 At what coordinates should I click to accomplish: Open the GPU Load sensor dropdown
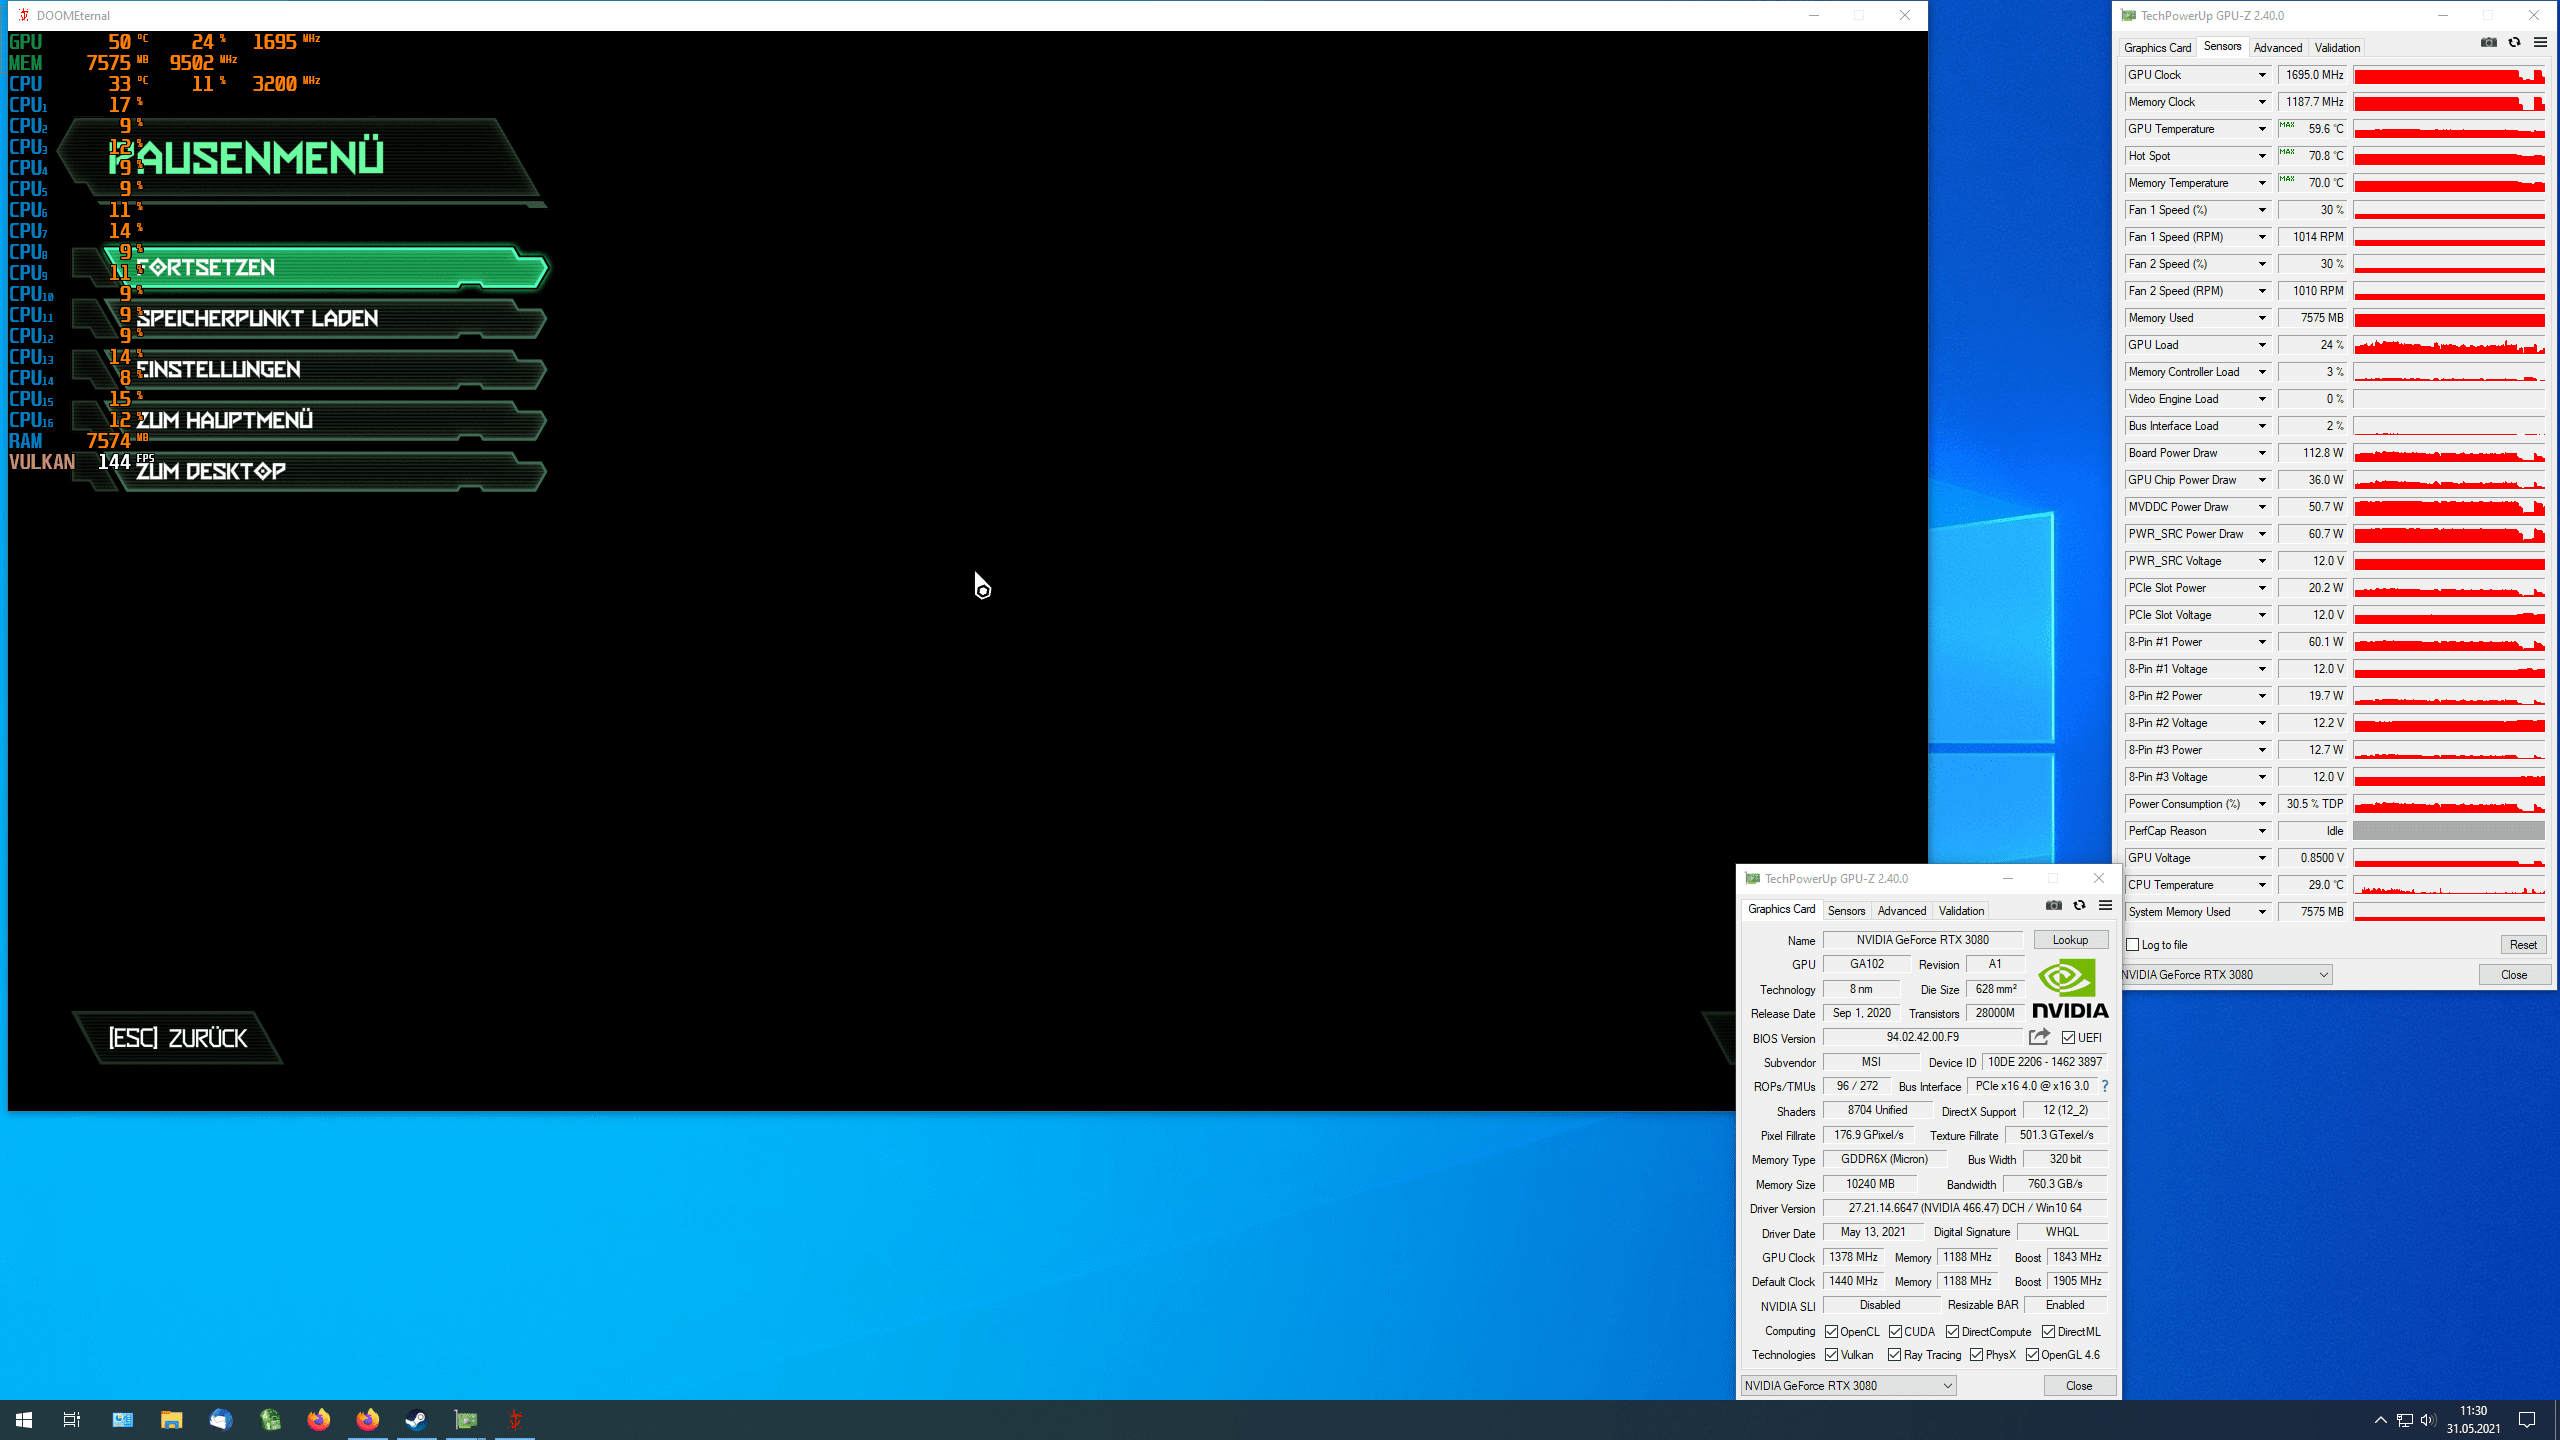(x=2262, y=345)
